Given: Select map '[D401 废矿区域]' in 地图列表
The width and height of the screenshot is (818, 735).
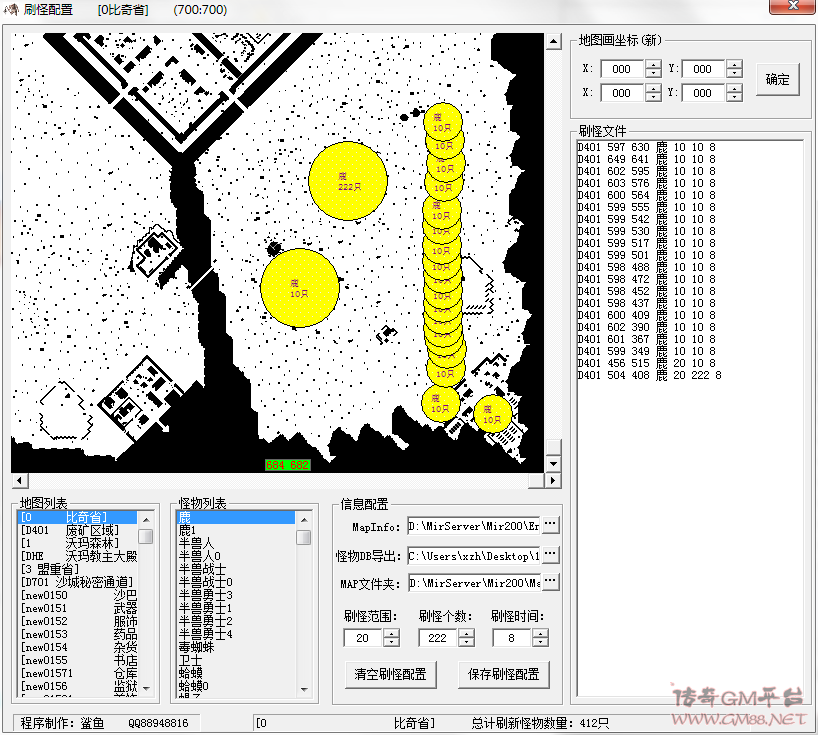Looking at the screenshot, I should 77,530.
